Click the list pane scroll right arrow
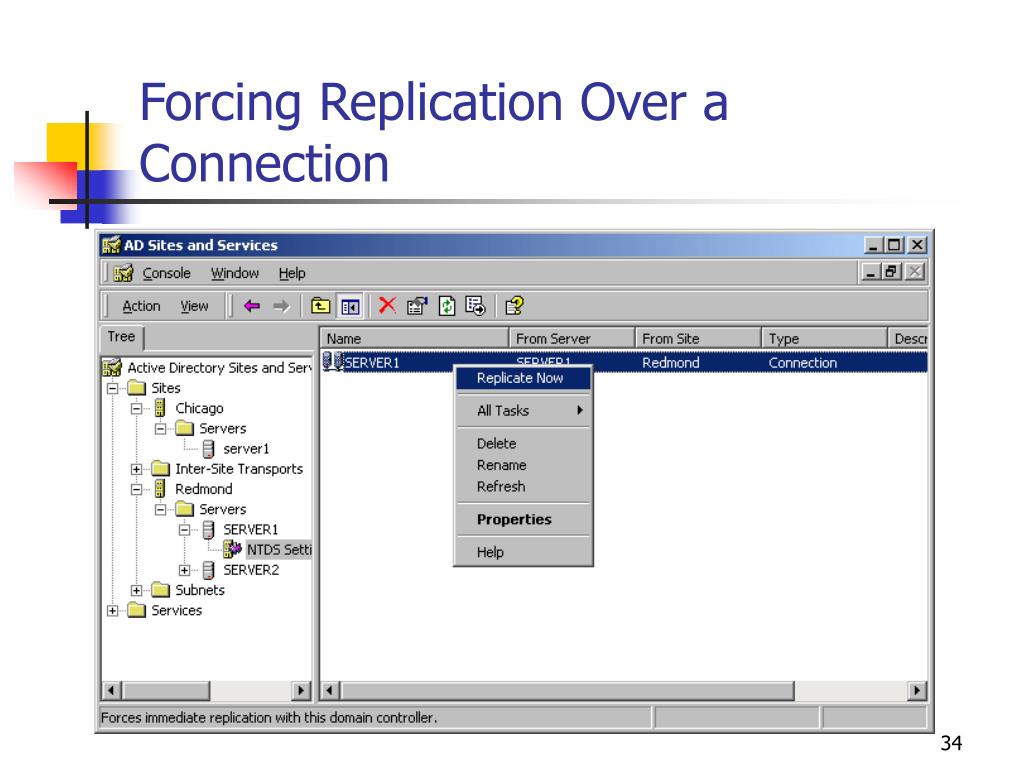 (917, 690)
